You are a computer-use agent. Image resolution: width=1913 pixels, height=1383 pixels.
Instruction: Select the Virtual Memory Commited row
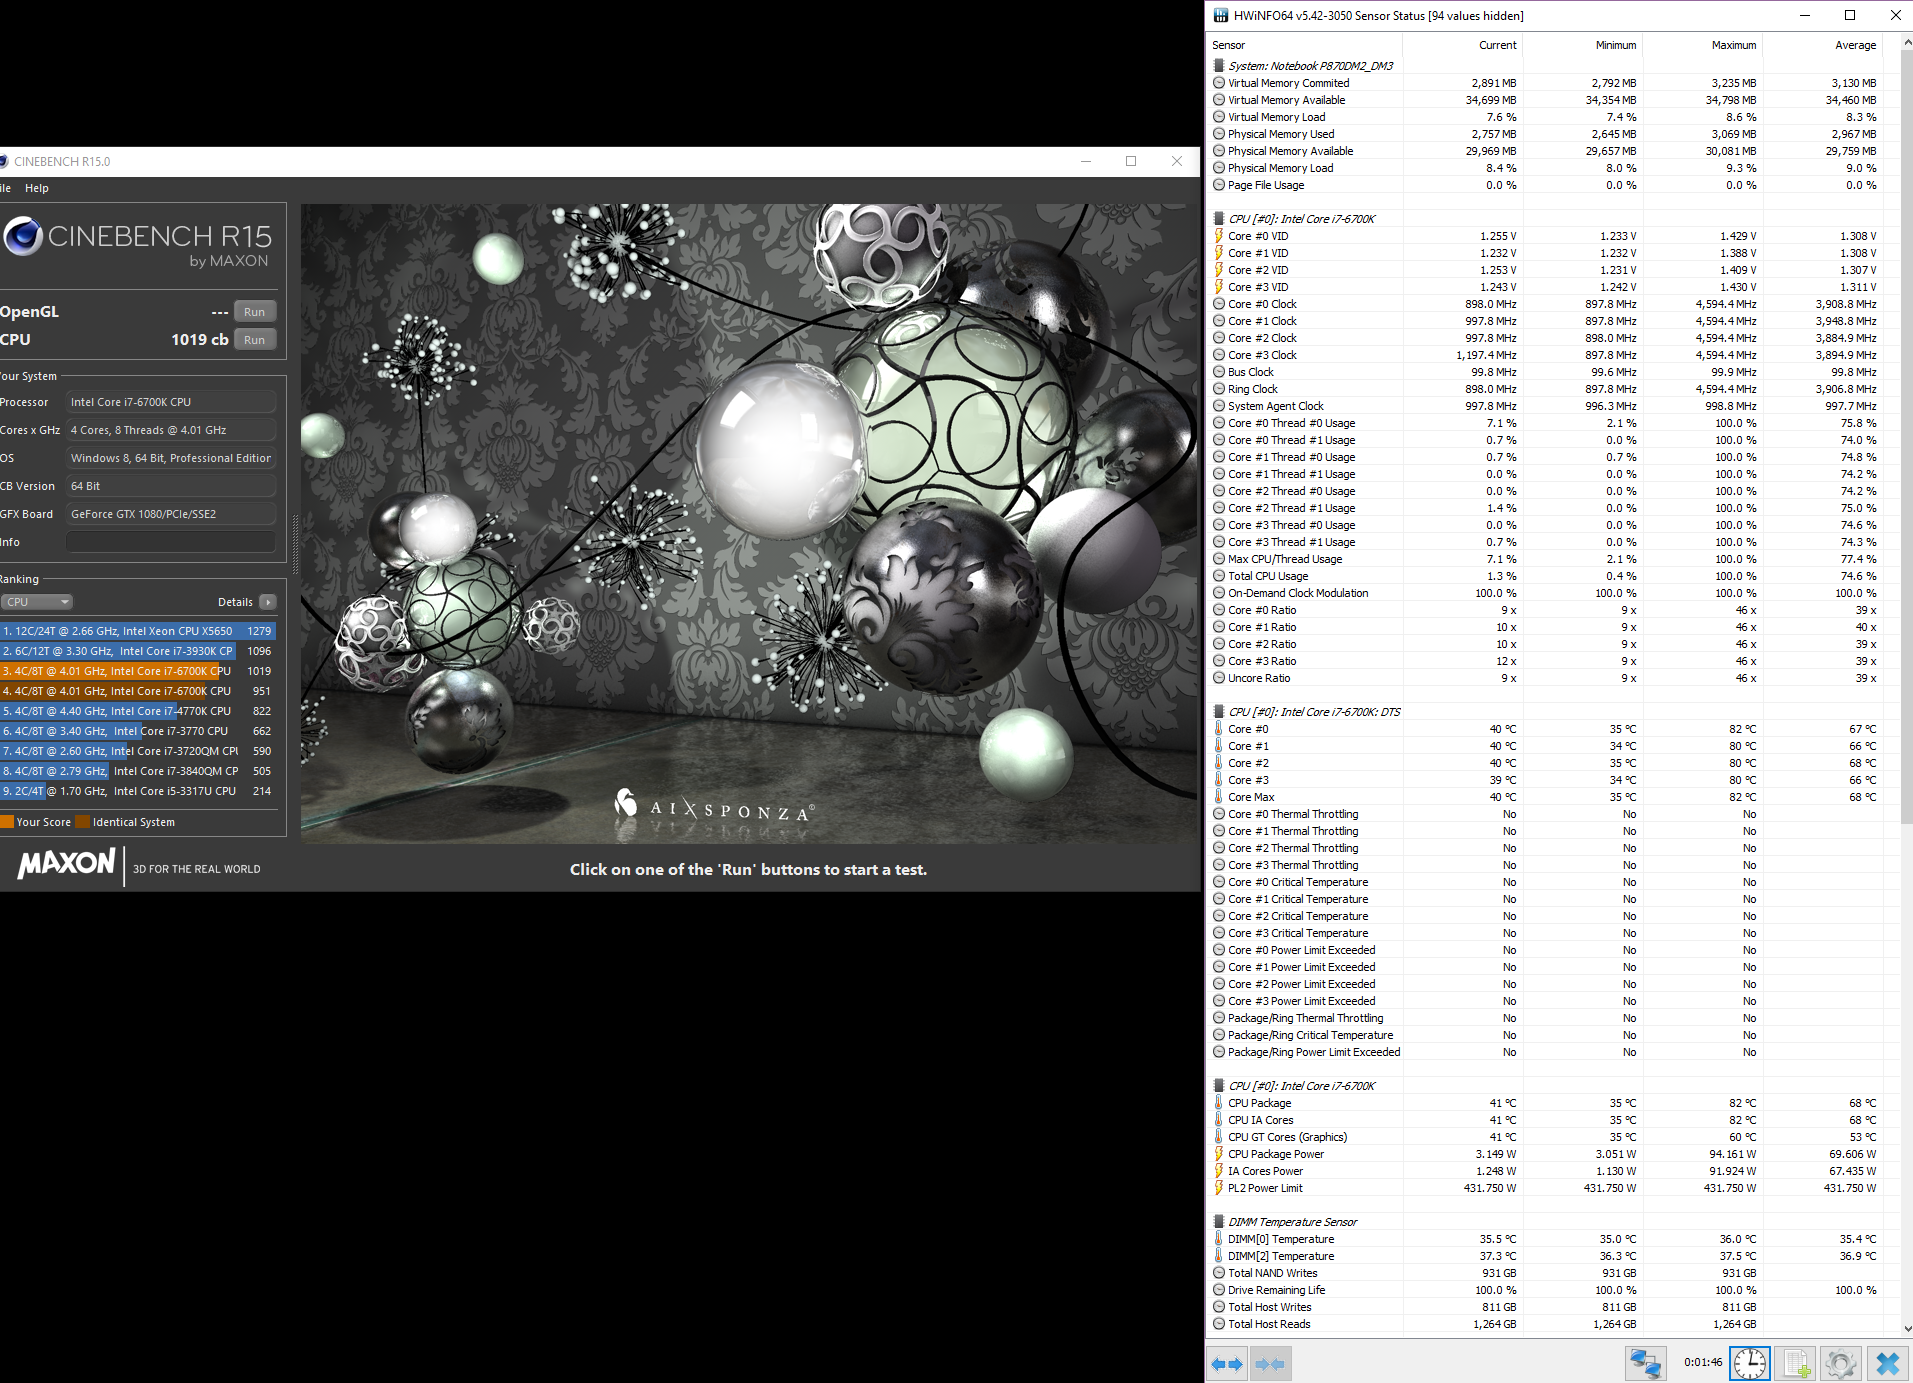1547,83
